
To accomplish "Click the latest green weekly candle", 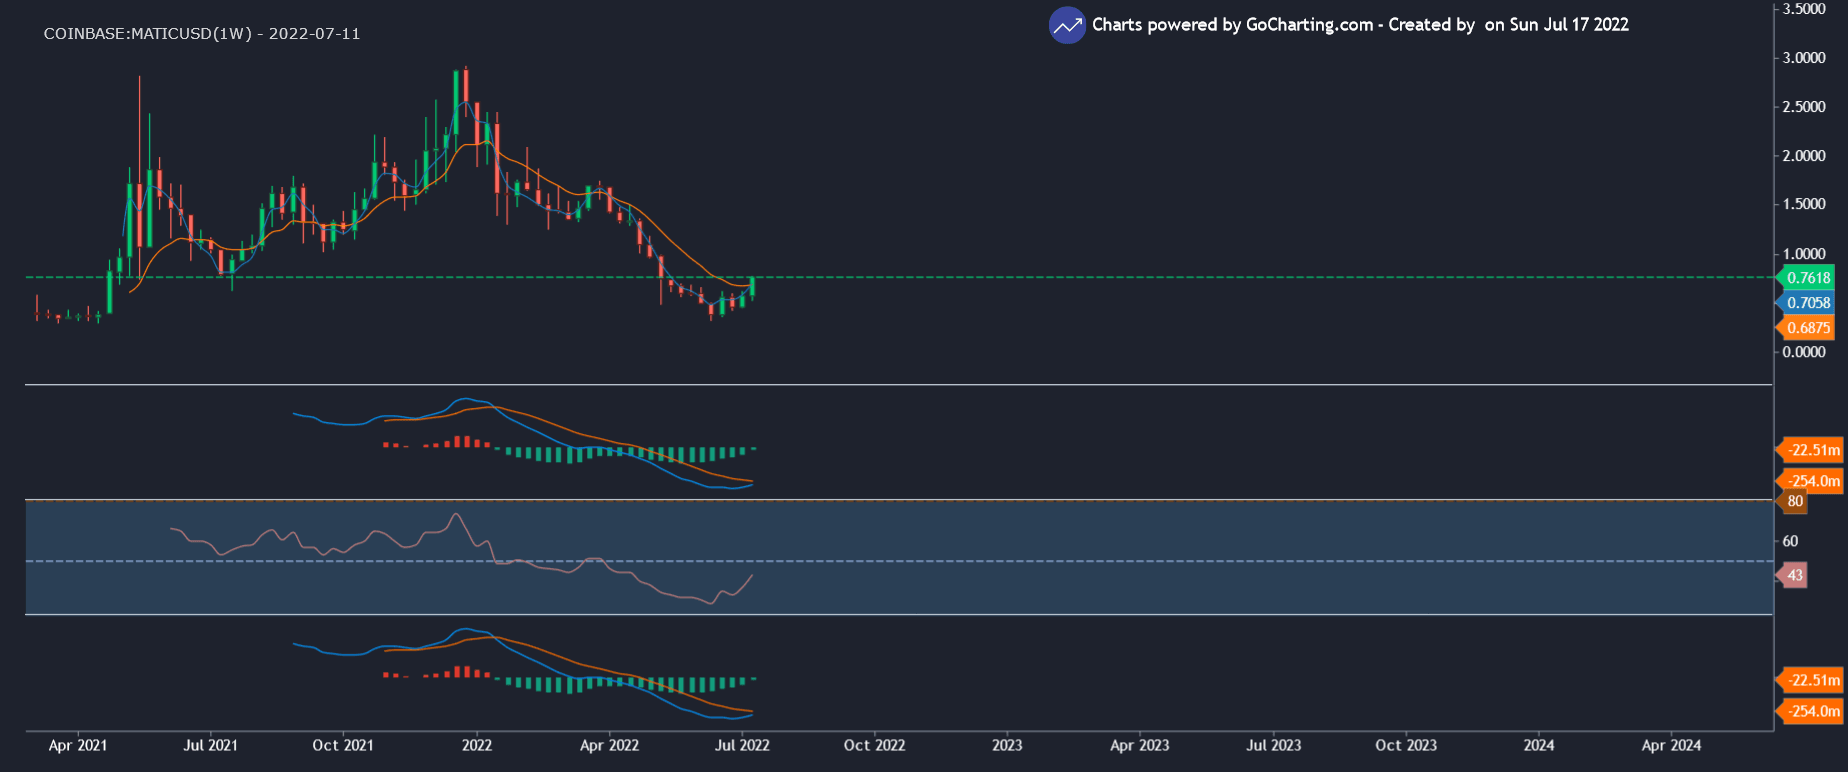I will [x=752, y=287].
